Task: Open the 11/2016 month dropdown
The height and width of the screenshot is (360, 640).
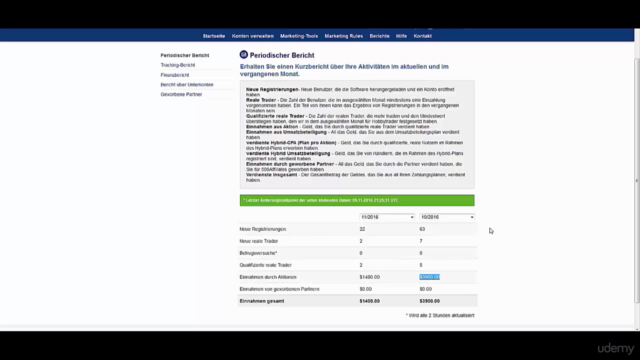Action: pyautogui.click(x=387, y=217)
